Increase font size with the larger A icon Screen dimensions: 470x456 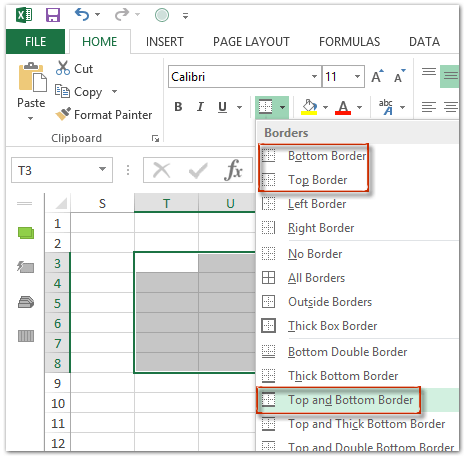tap(377, 76)
